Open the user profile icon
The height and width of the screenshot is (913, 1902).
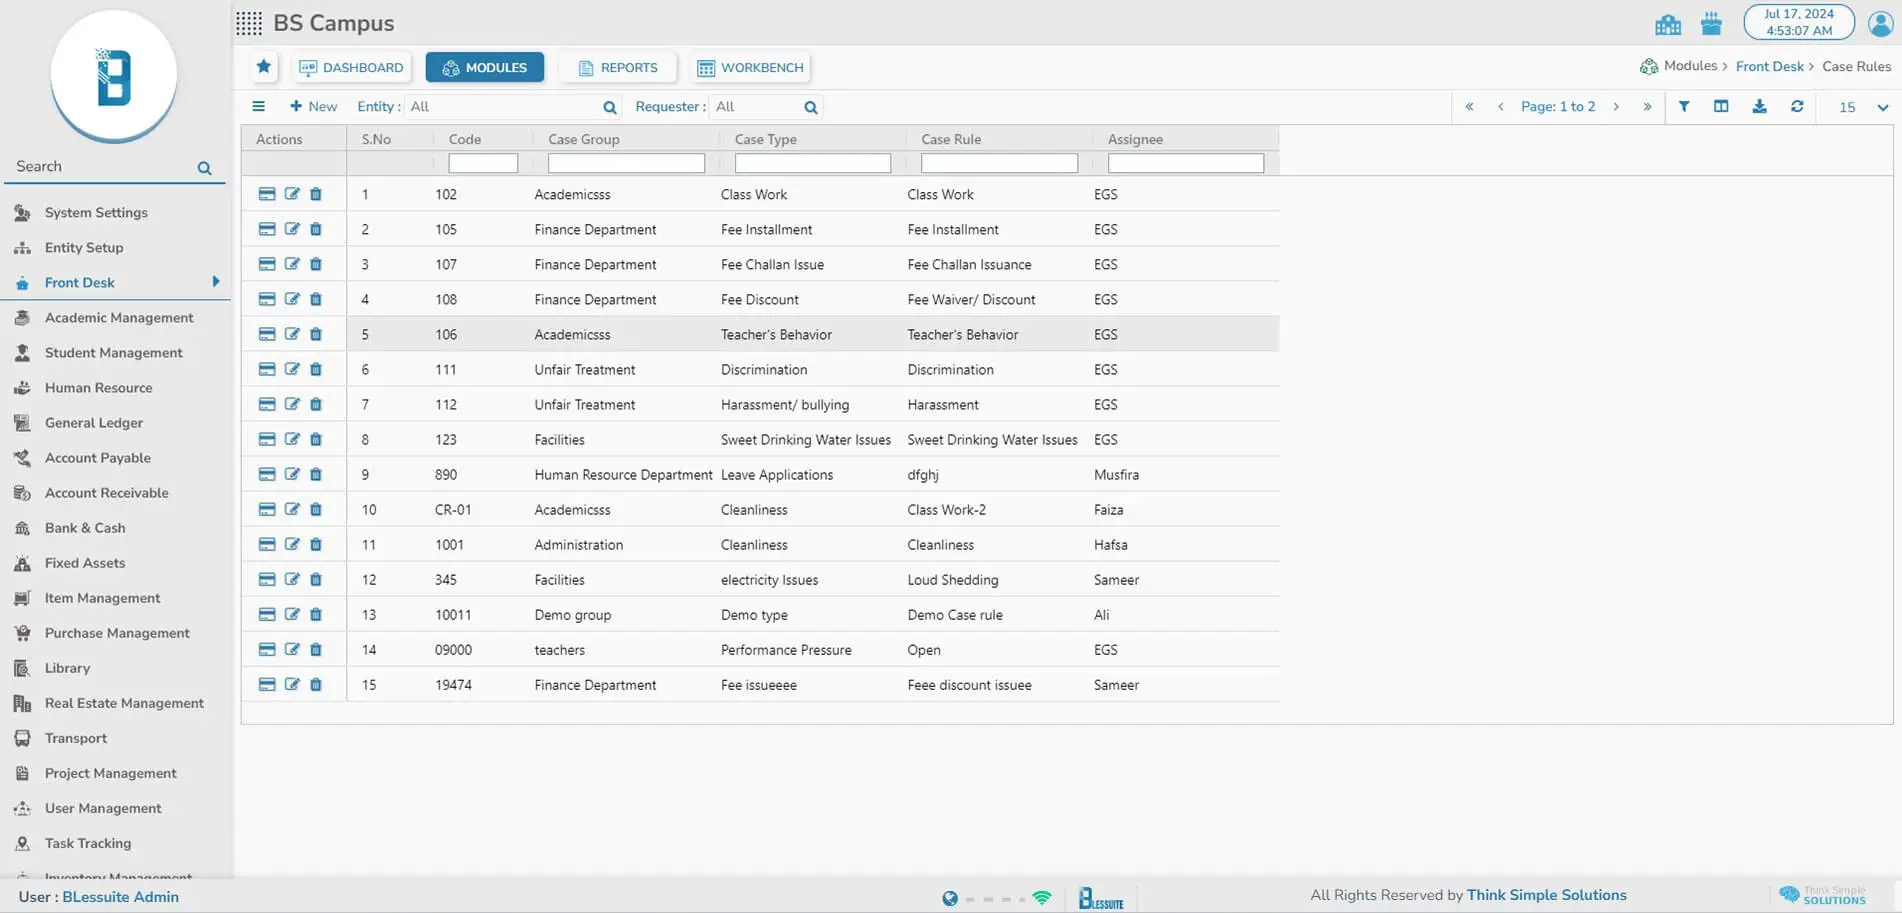pyautogui.click(x=1880, y=23)
